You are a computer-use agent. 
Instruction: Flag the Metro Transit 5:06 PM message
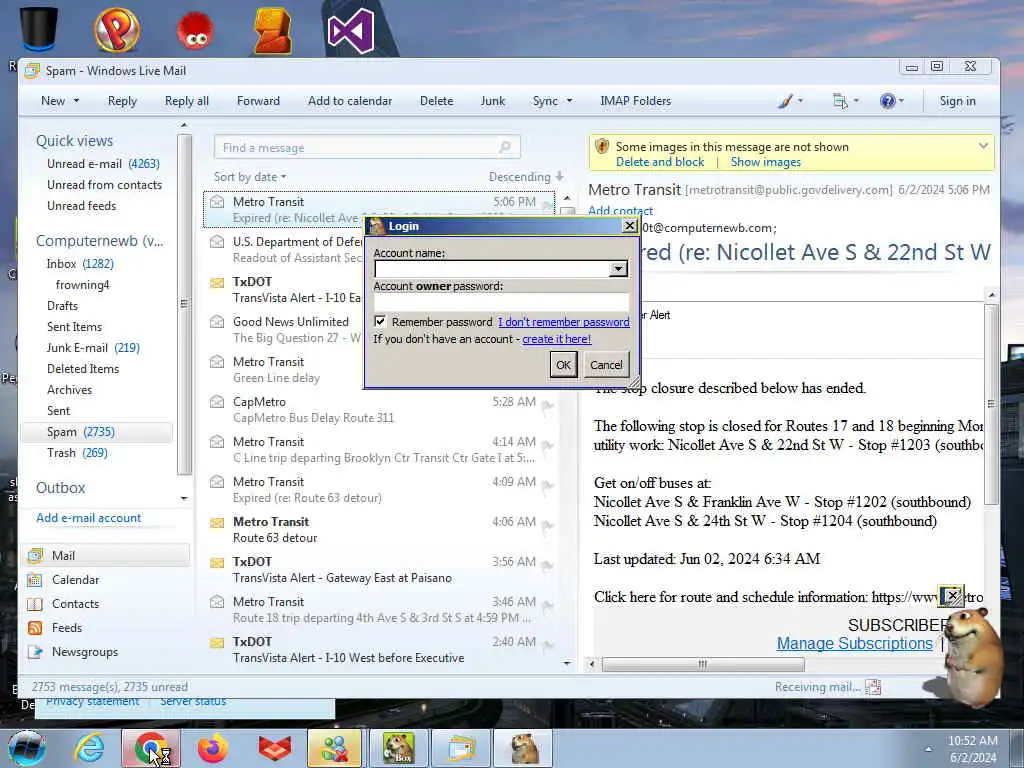click(547, 206)
